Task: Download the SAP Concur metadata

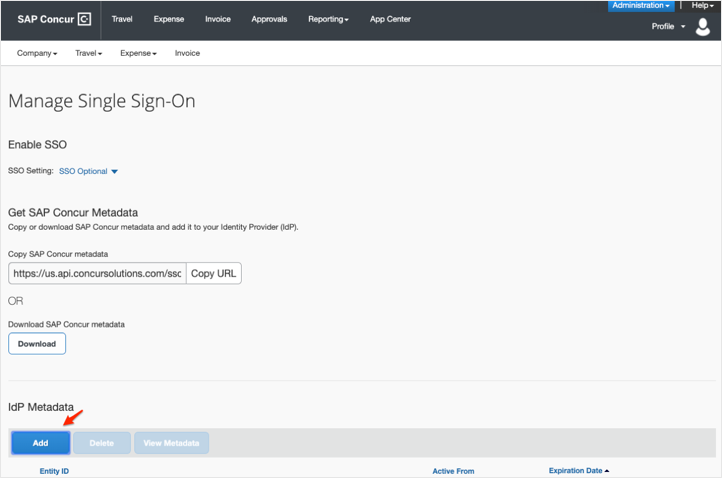Action: (37, 344)
